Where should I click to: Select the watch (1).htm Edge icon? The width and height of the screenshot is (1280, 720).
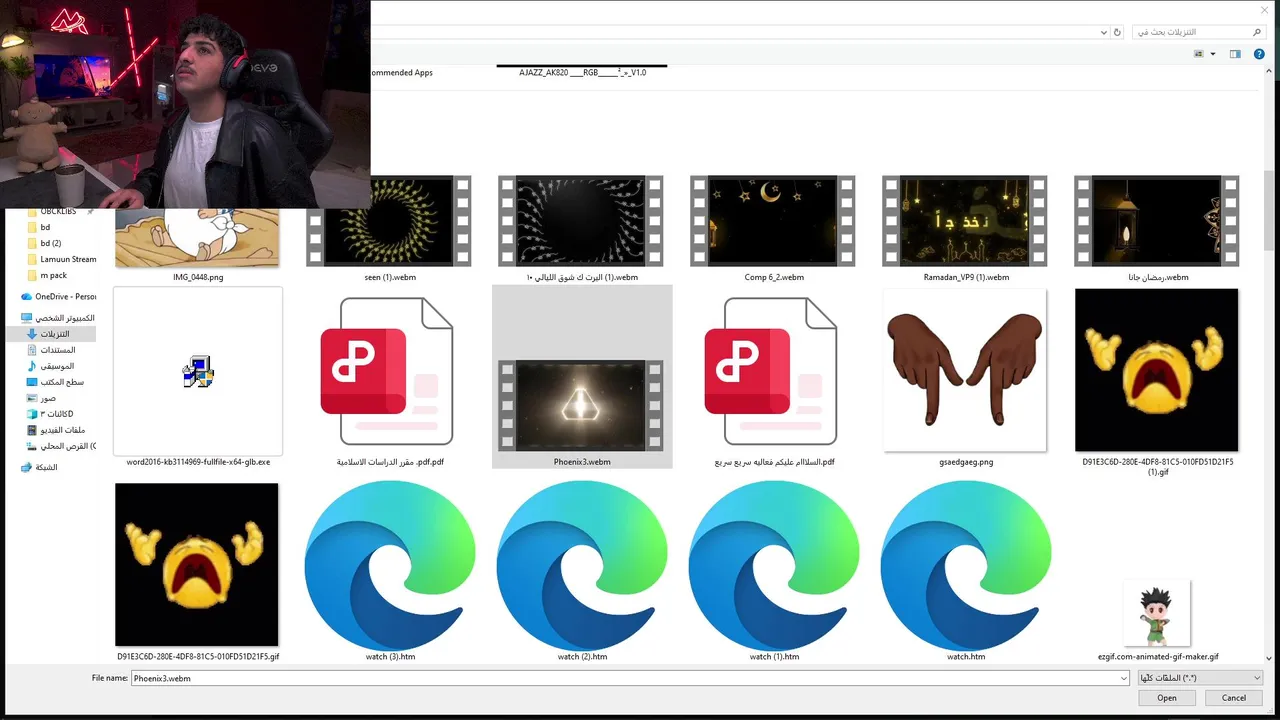tap(773, 565)
